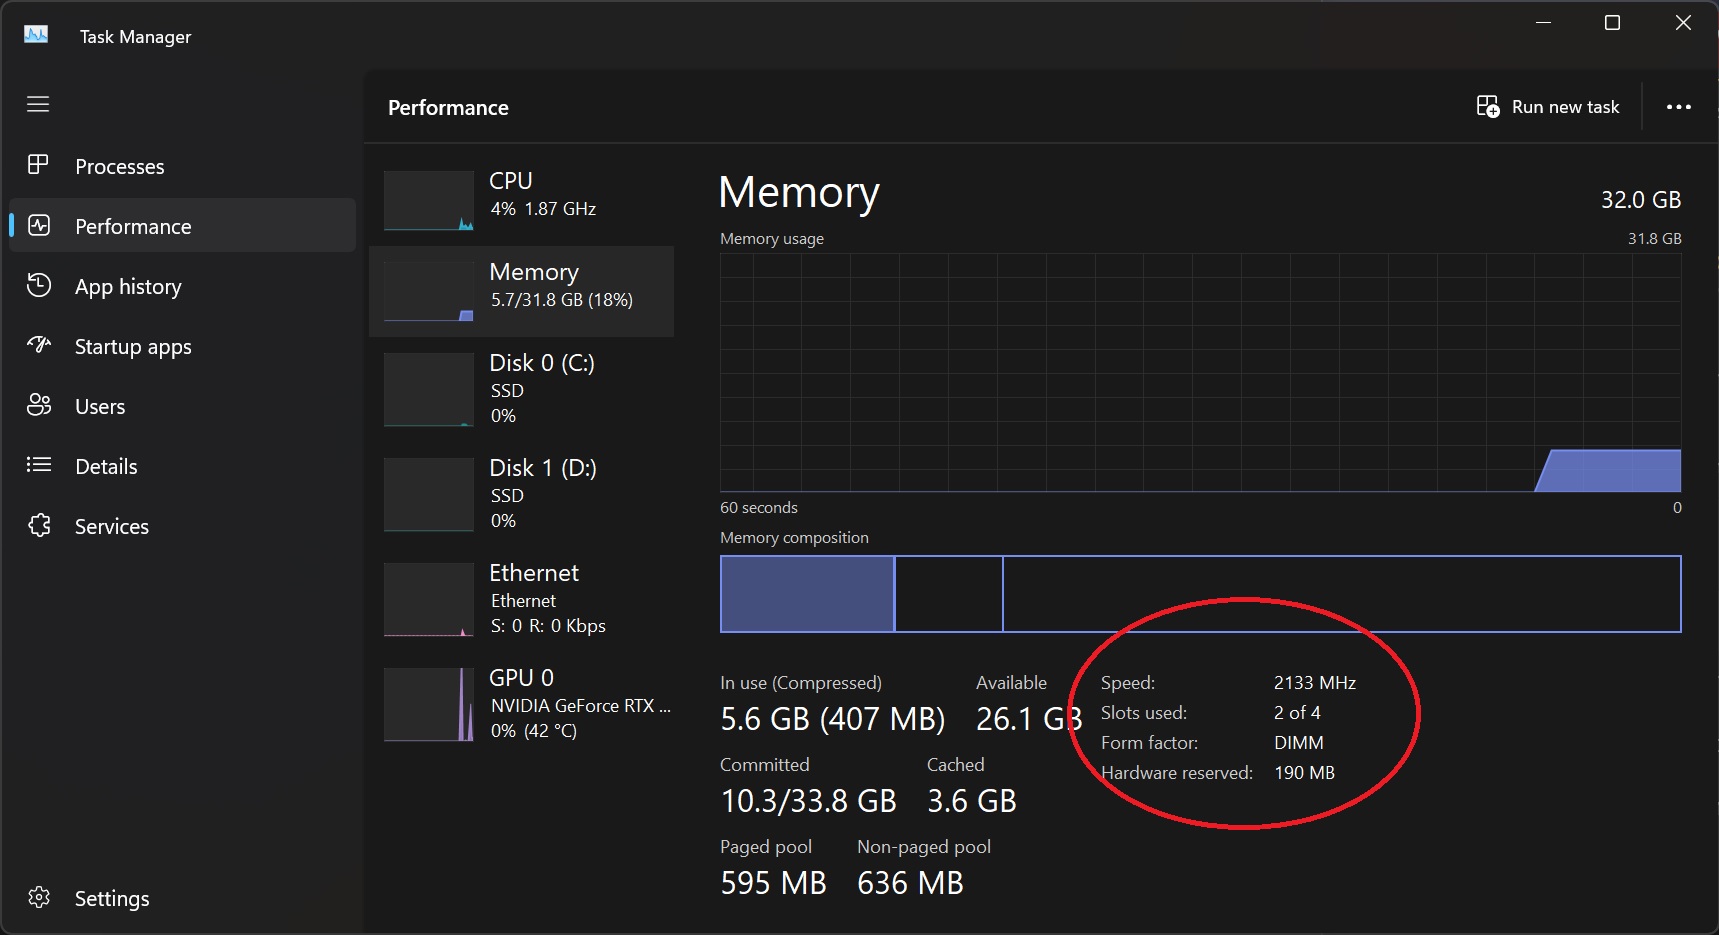Click the Services puzzle icon
This screenshot has height=935, width=1719.
pyautogui.click(x=38, y=525)
